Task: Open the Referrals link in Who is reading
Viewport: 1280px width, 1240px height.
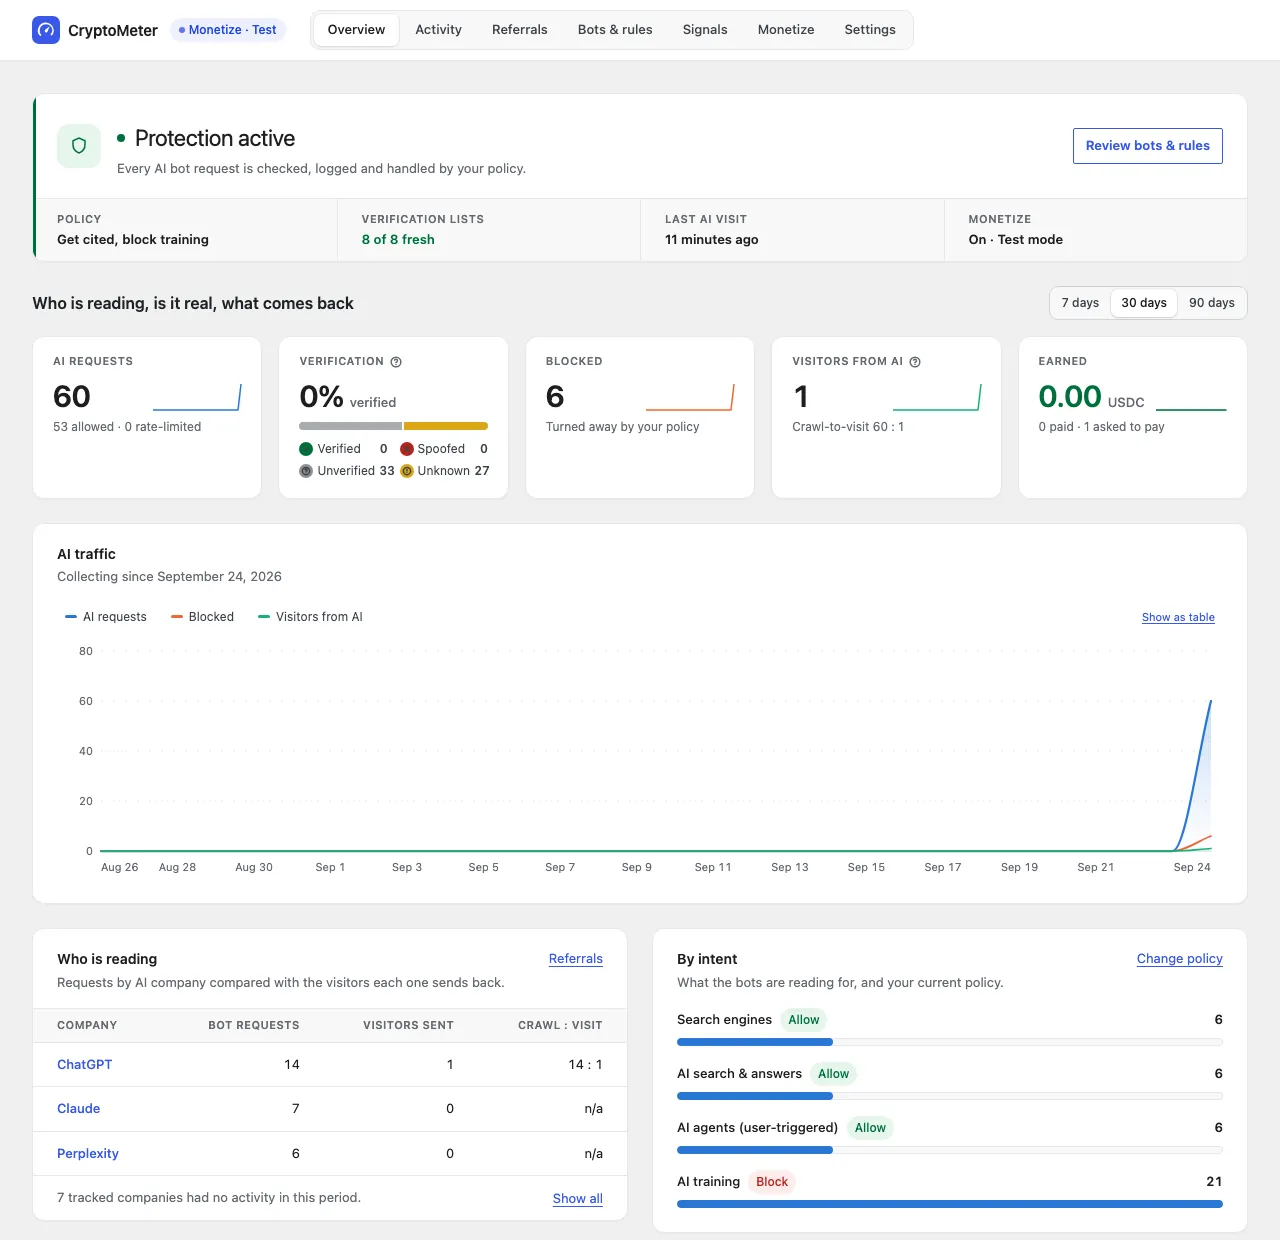Action: tap(576, 959)
